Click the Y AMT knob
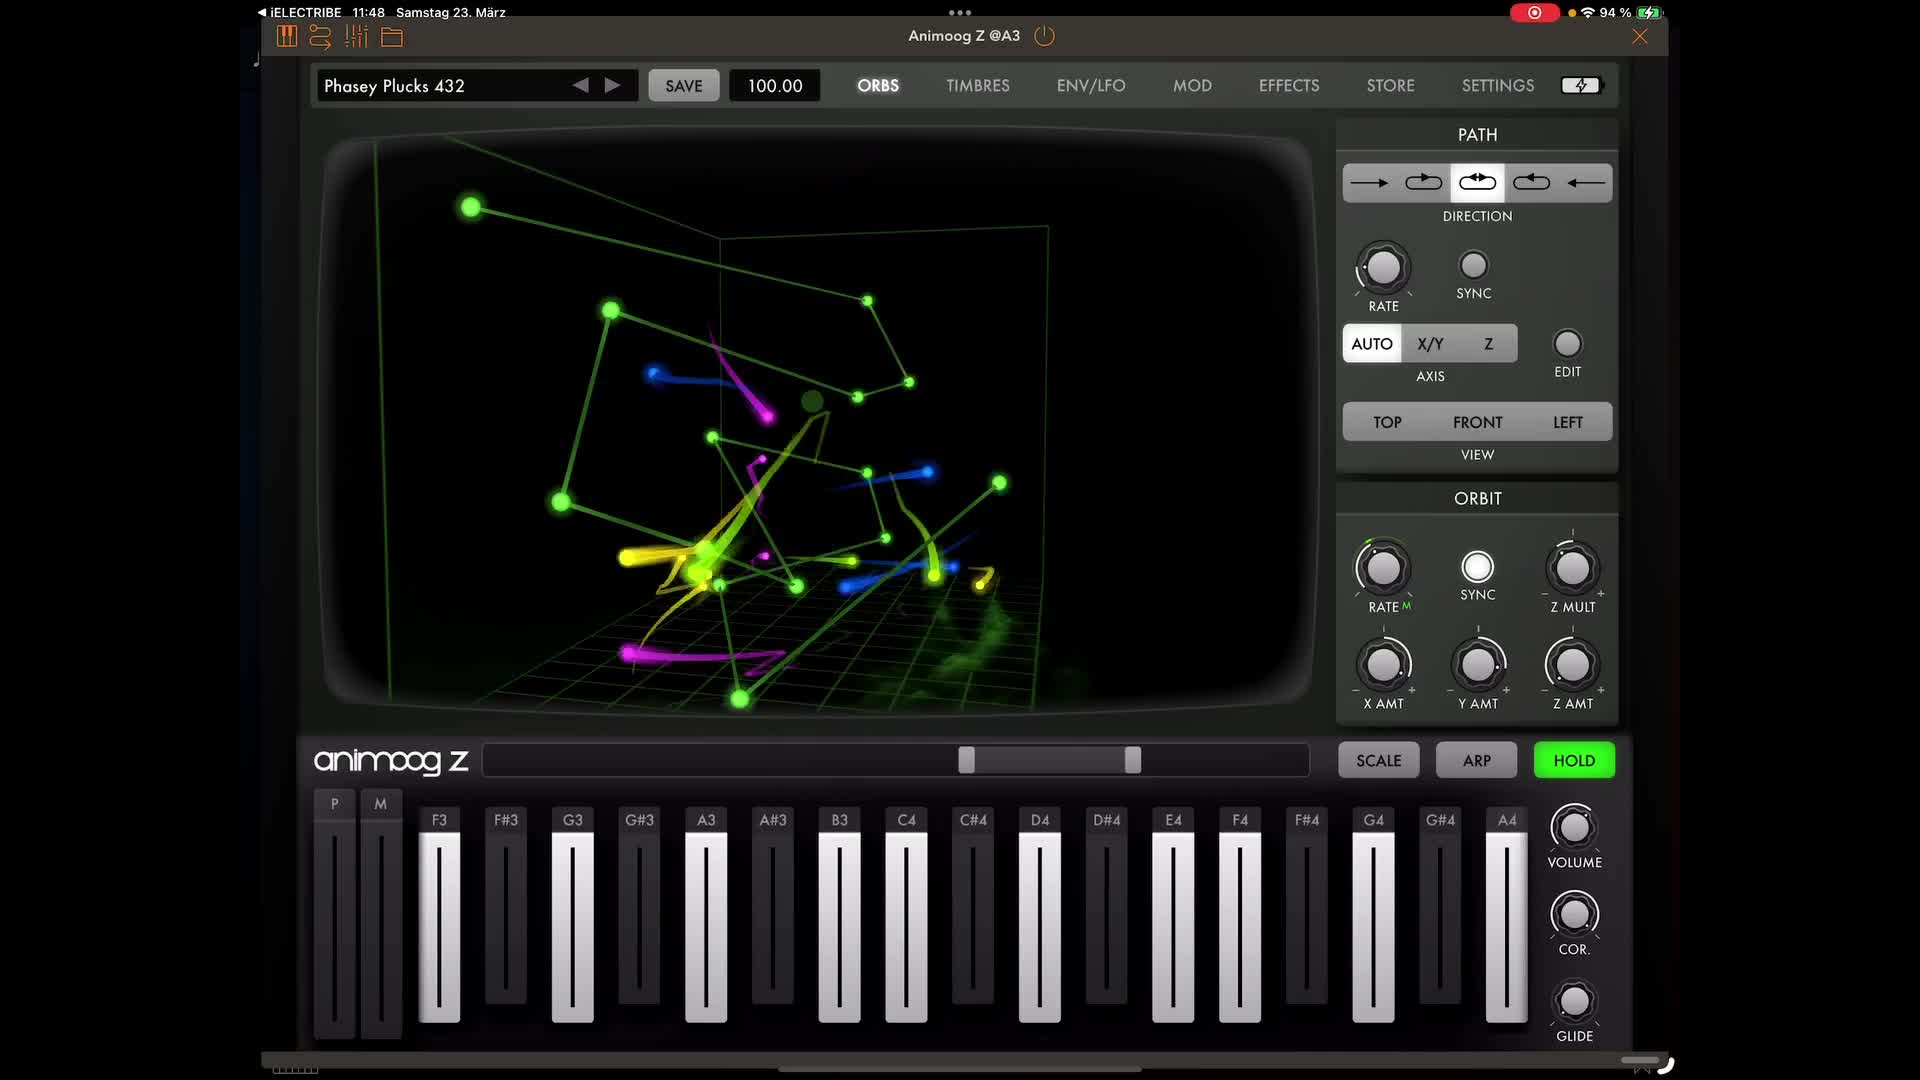Image resolution: width=1920 pixels, height=1080 pixels. pos(1477,664)
